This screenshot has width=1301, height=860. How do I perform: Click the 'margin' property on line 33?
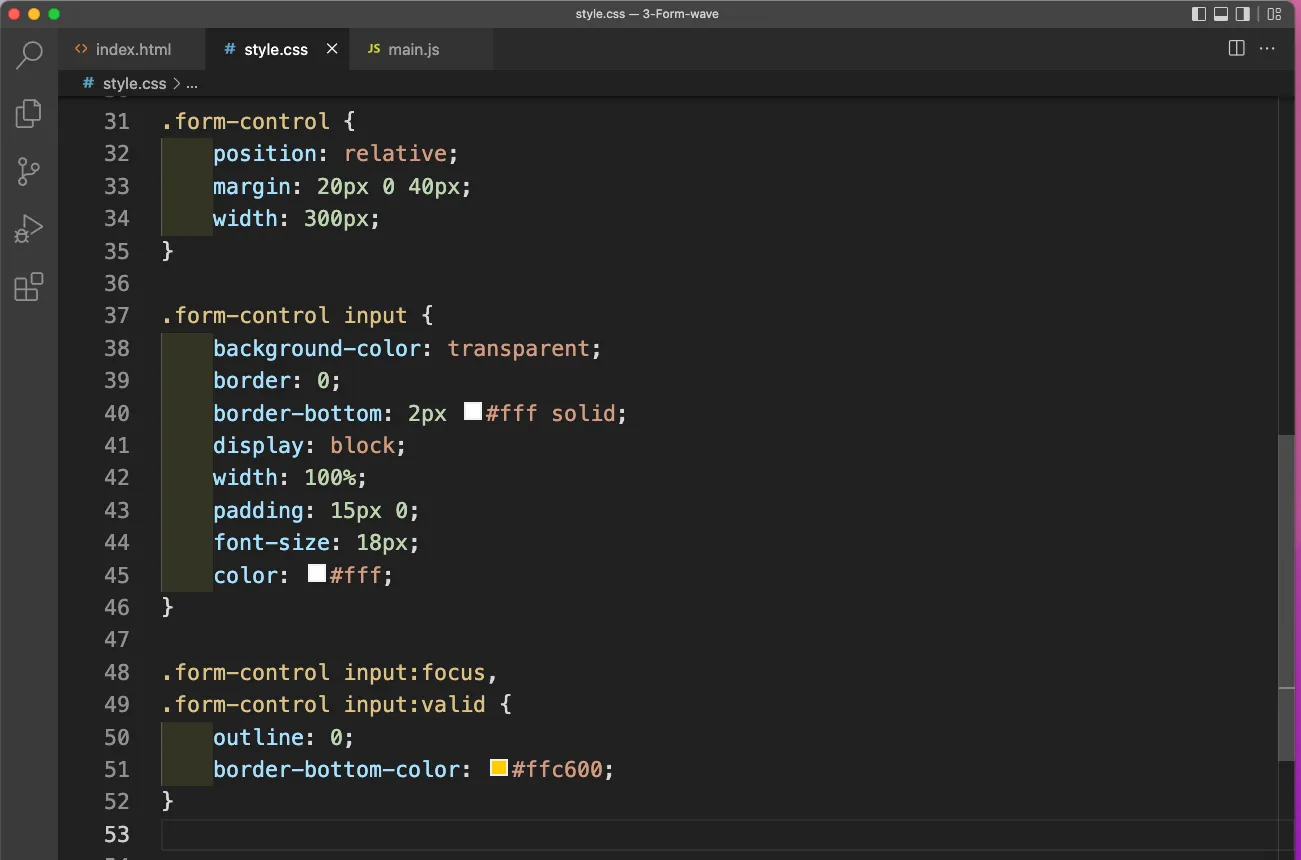pos(252,187)
